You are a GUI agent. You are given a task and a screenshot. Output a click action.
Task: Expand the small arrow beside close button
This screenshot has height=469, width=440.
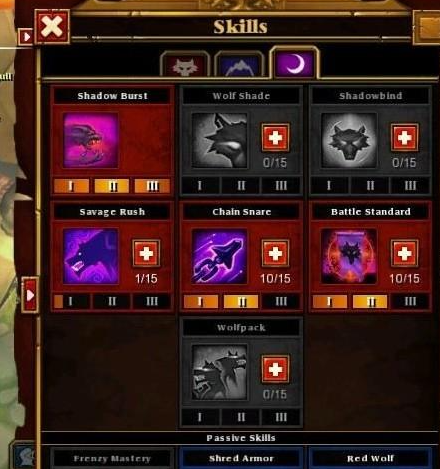click(26, 37)
